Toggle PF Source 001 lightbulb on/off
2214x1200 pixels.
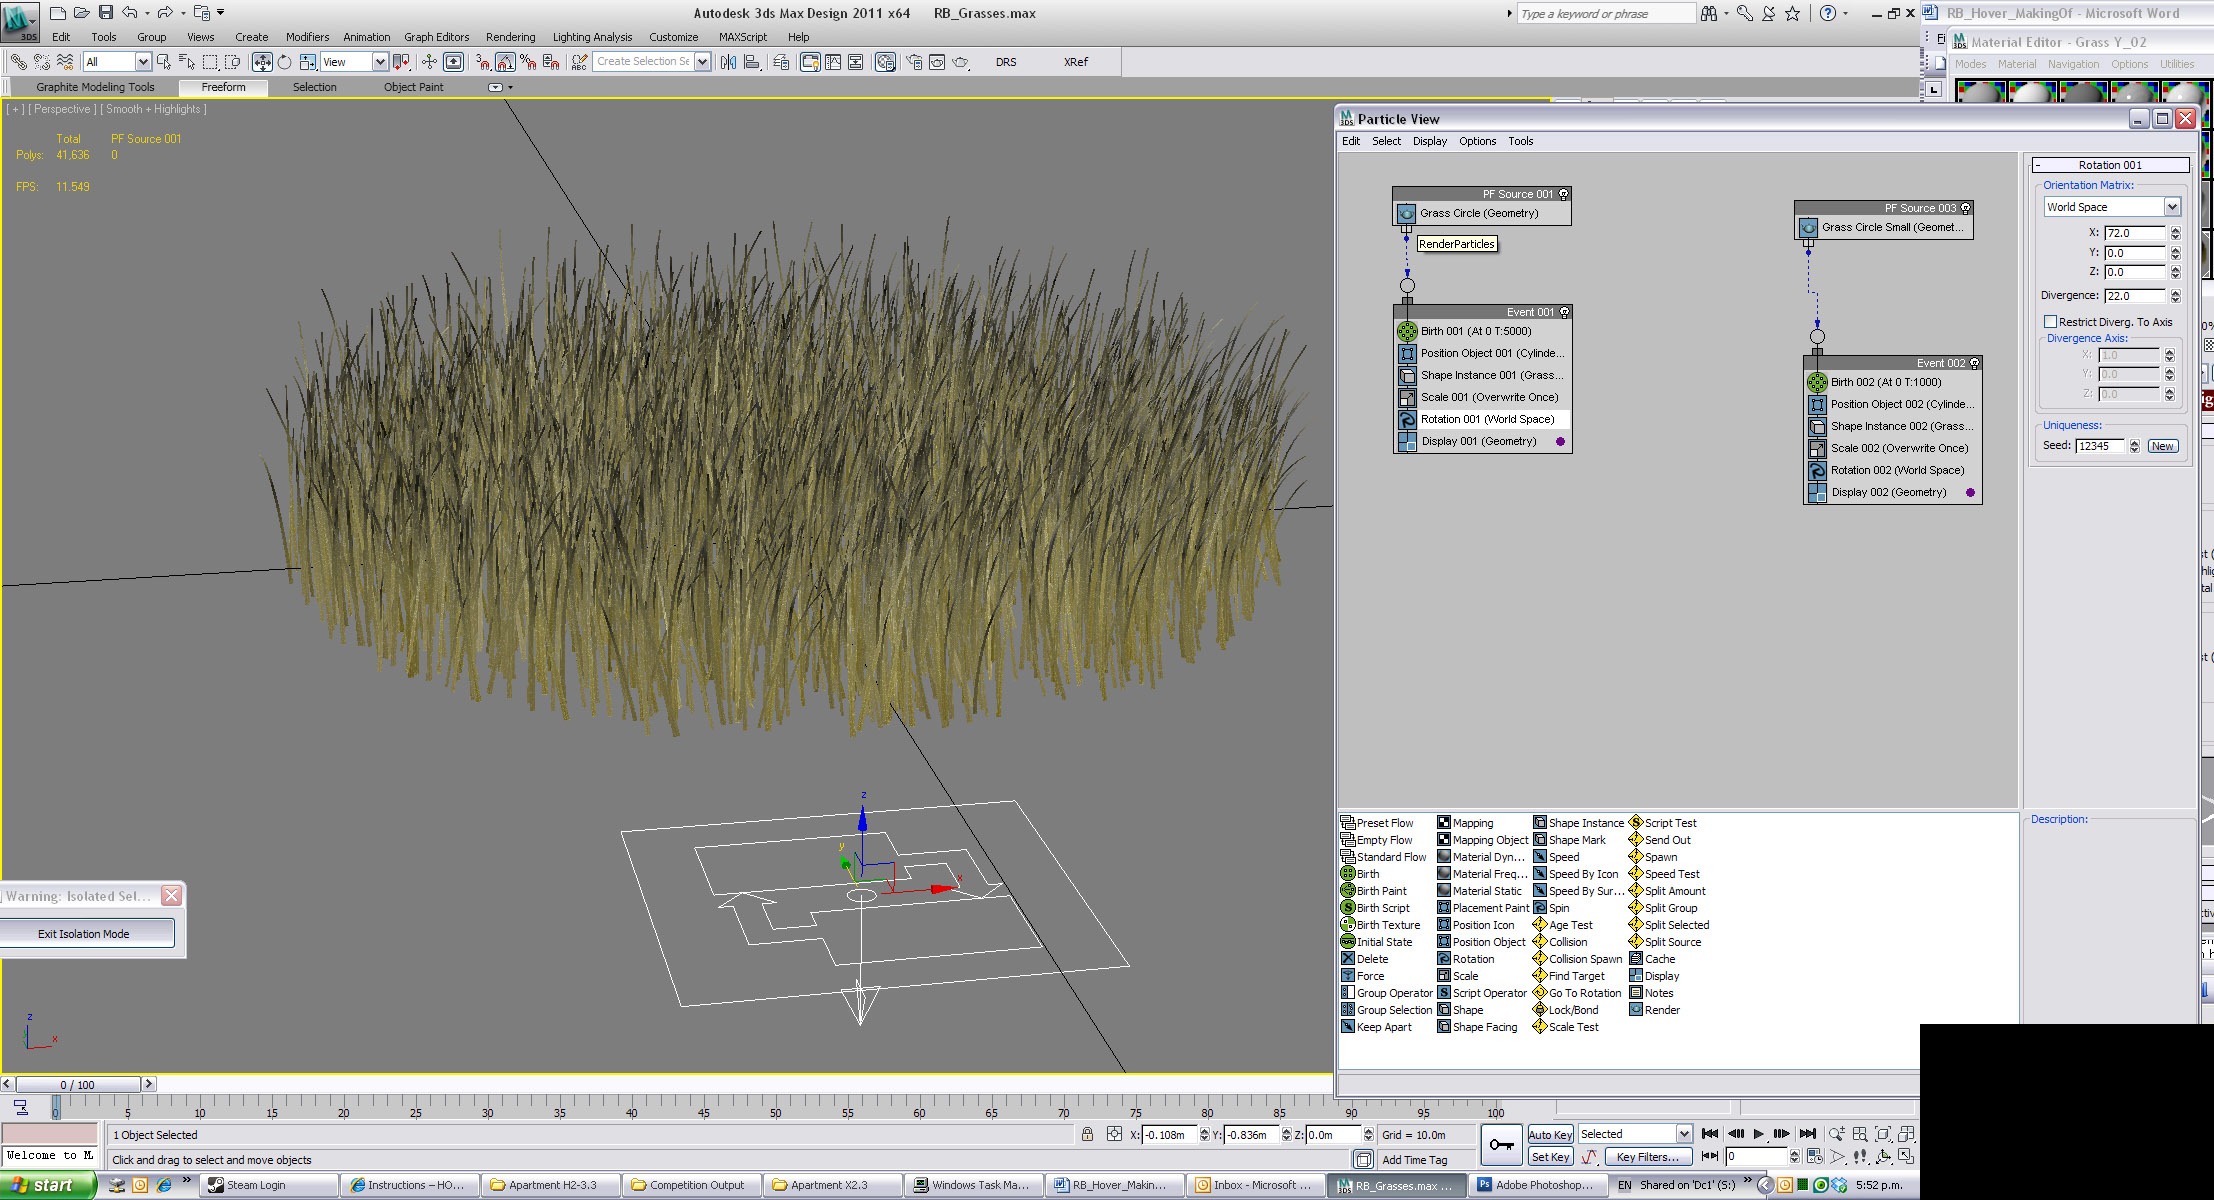(x=1564, y=194)
